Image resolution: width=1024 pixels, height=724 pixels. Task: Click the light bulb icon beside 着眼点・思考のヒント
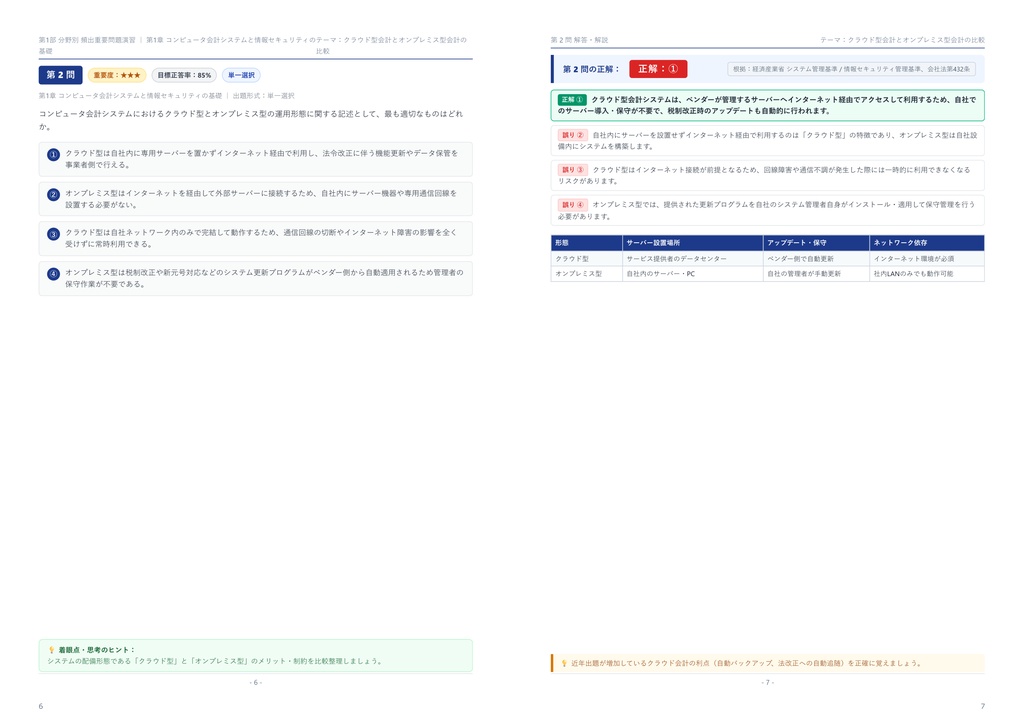pyautogui.click(x=52, y=650)
